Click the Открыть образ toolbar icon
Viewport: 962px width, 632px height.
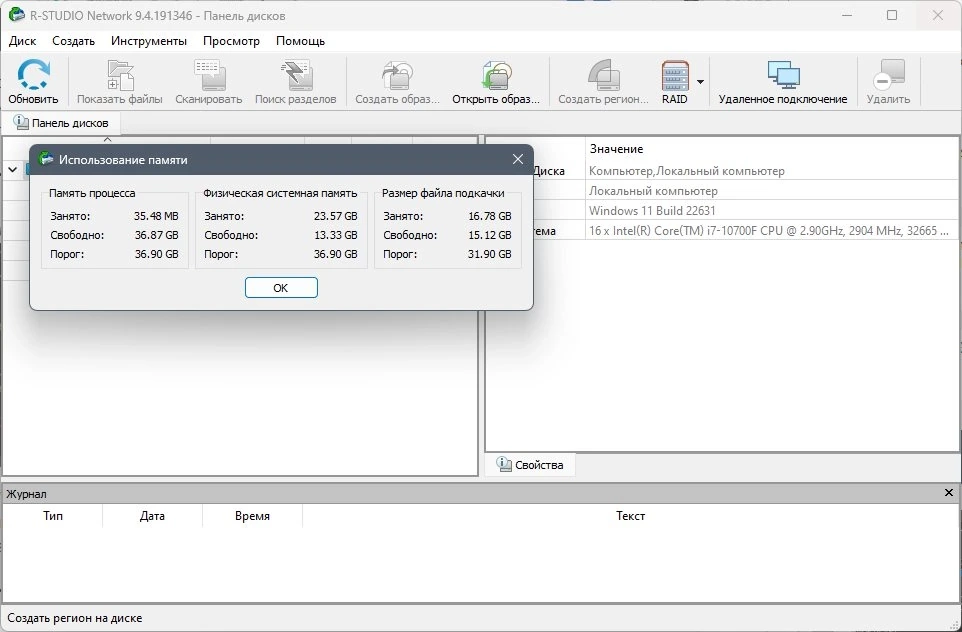pyautogui.click(x=496, y=75)
